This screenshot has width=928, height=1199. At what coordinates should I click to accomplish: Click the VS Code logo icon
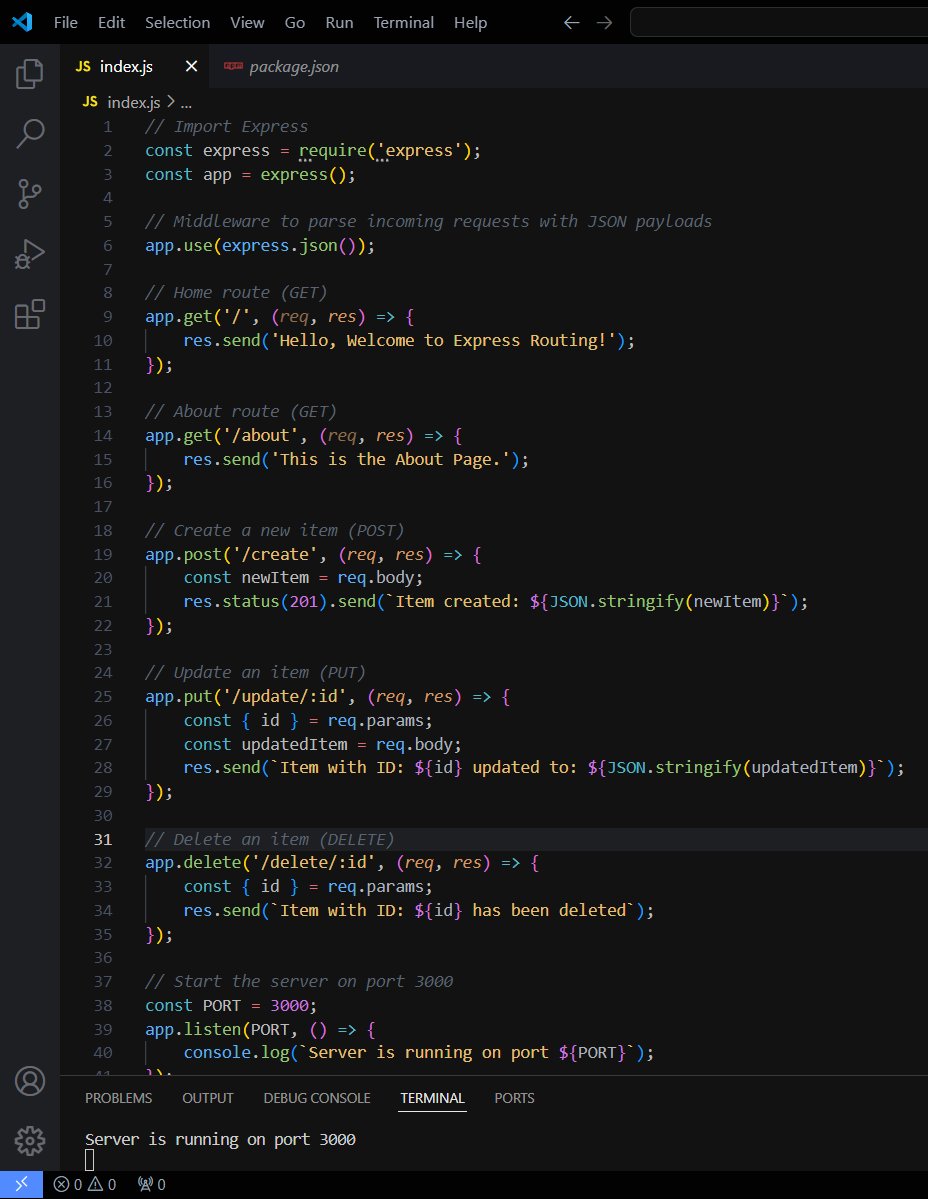(x=21, y=22)
